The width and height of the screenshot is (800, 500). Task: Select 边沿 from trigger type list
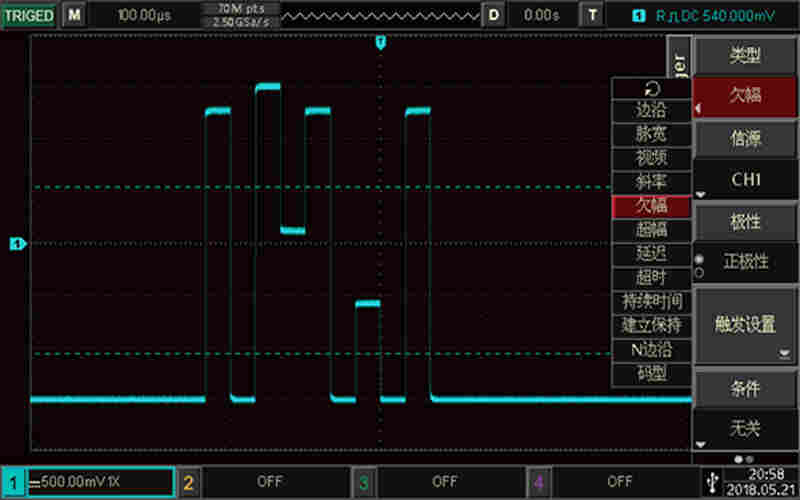coord(651,110)
